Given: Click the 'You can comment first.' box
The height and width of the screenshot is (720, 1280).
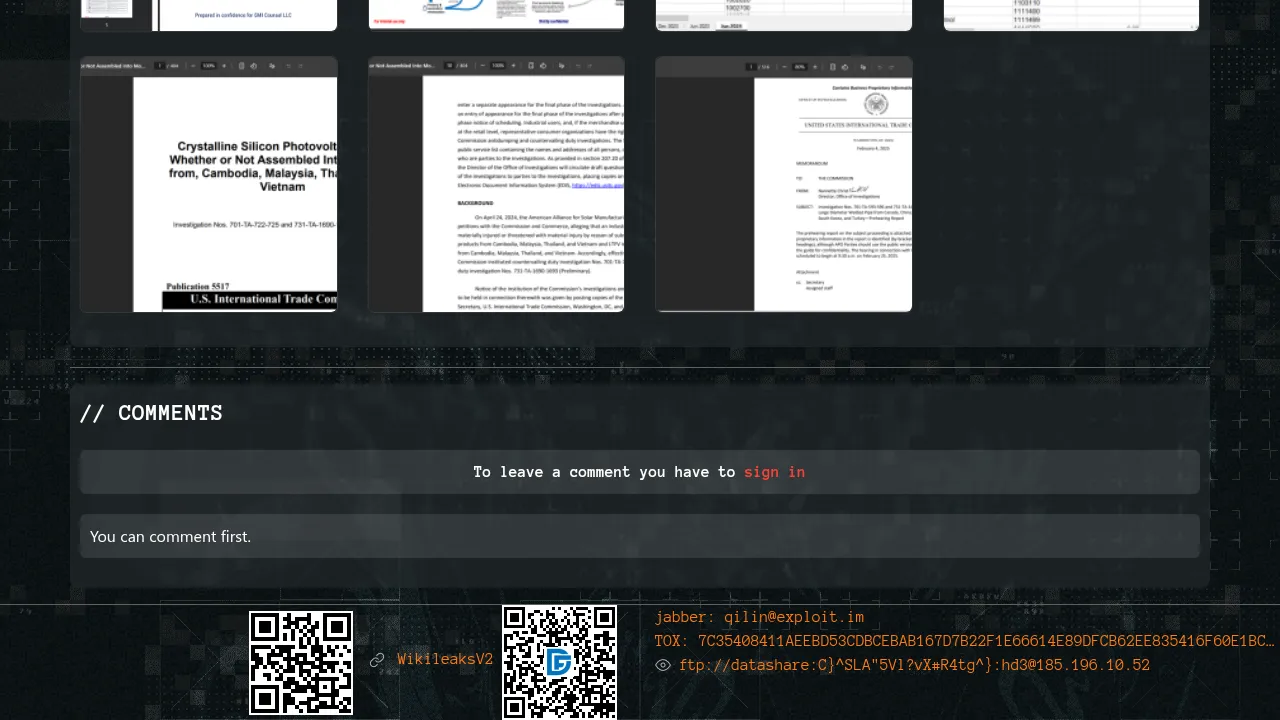Looking at the screenshot, I should pos(639,536).
